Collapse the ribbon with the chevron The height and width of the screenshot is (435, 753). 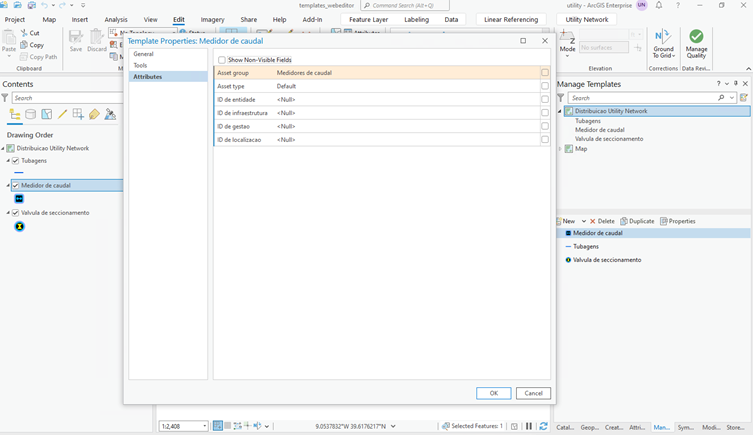click(748, 69)
